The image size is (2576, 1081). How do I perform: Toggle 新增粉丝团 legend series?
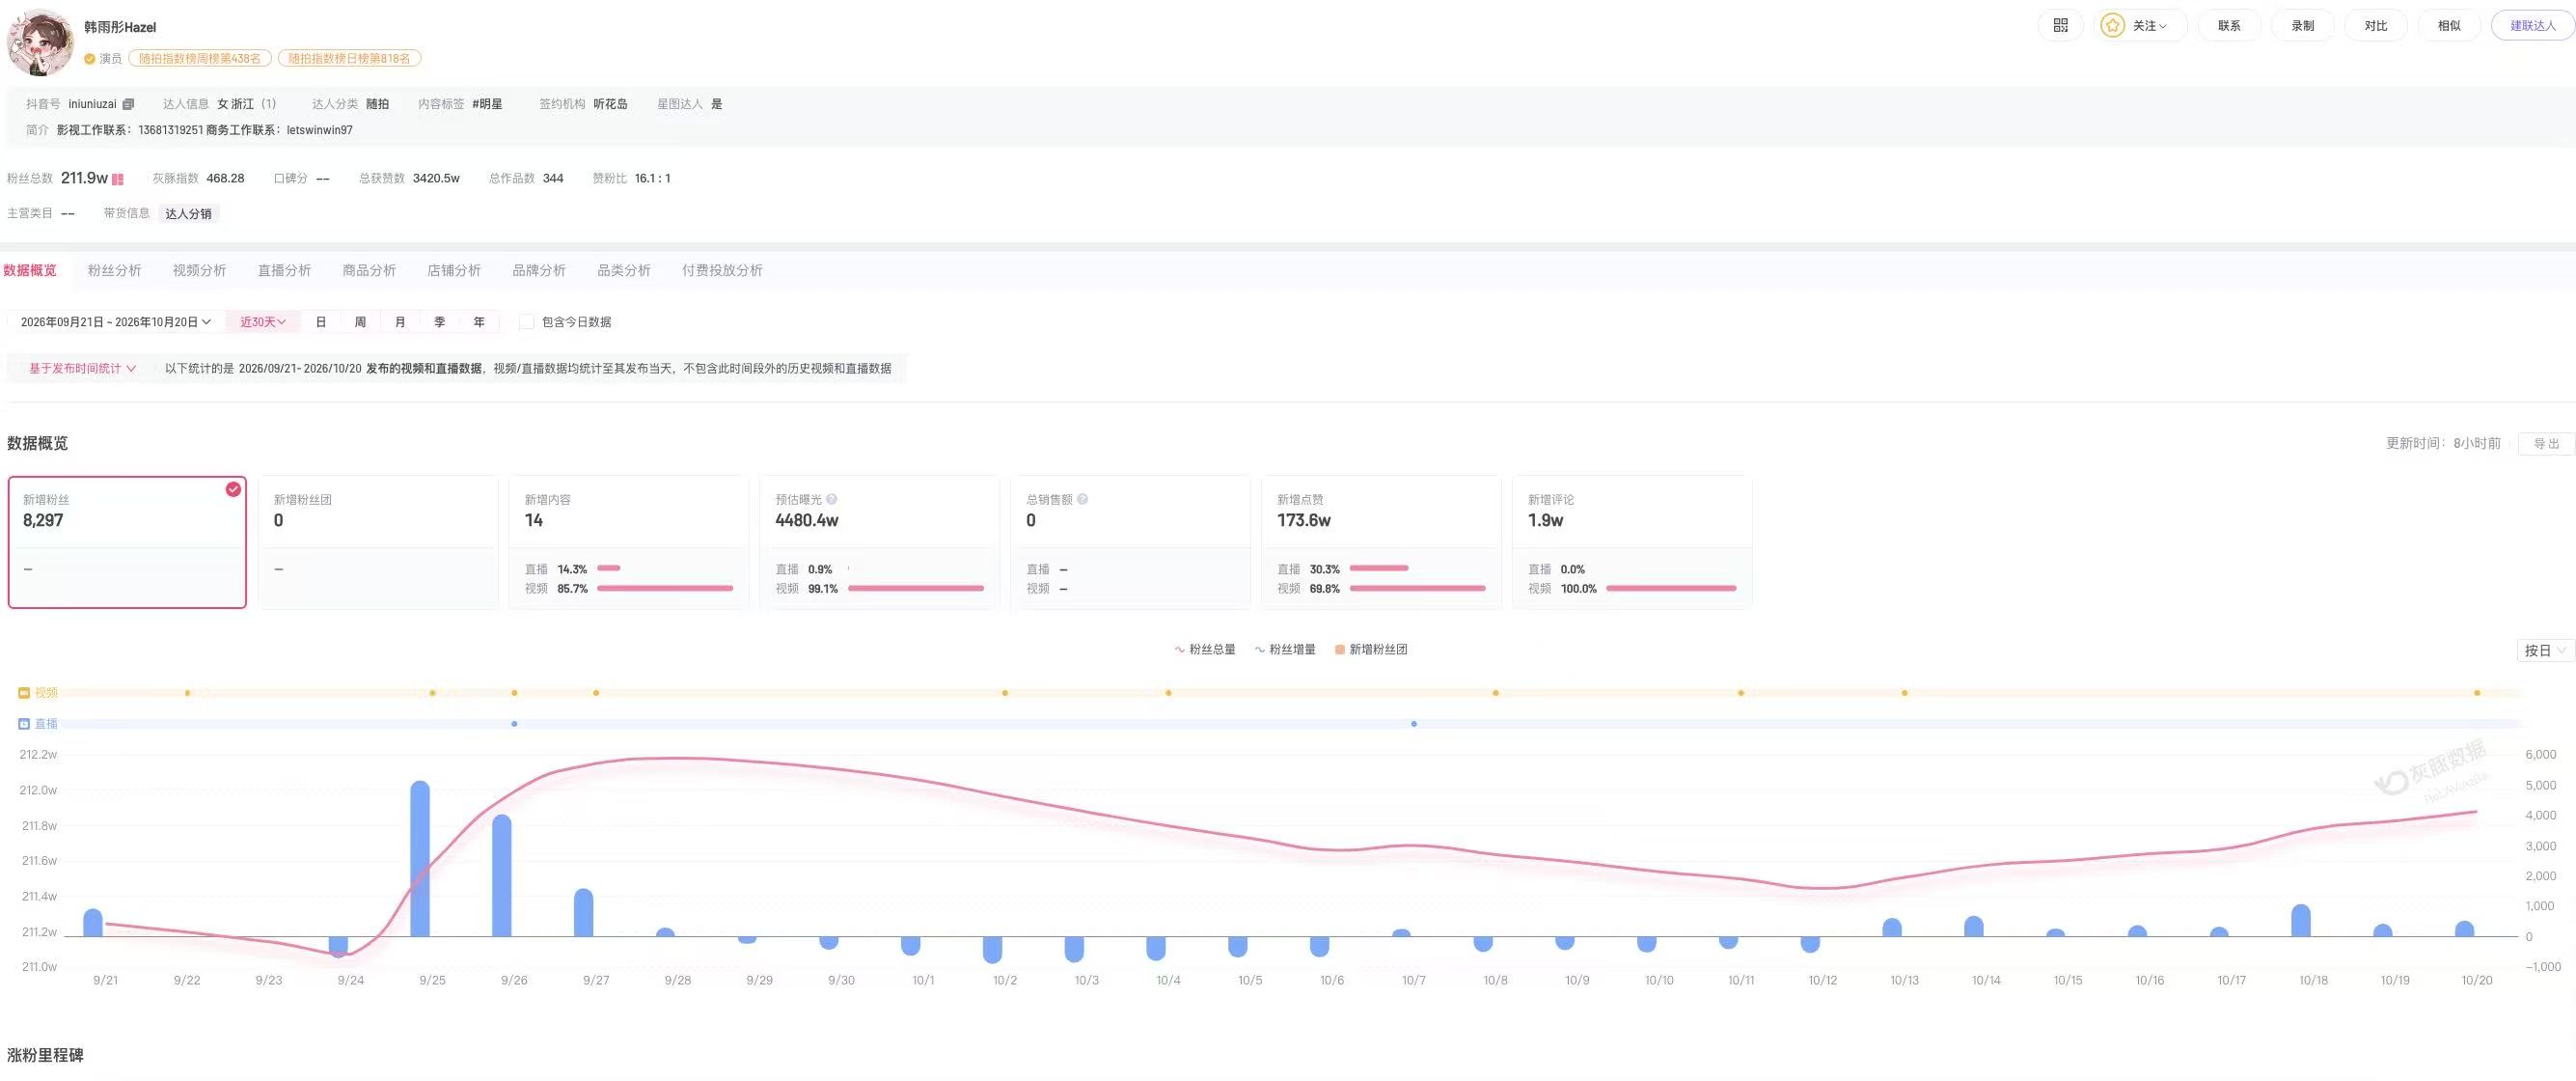pos(1371,649)
